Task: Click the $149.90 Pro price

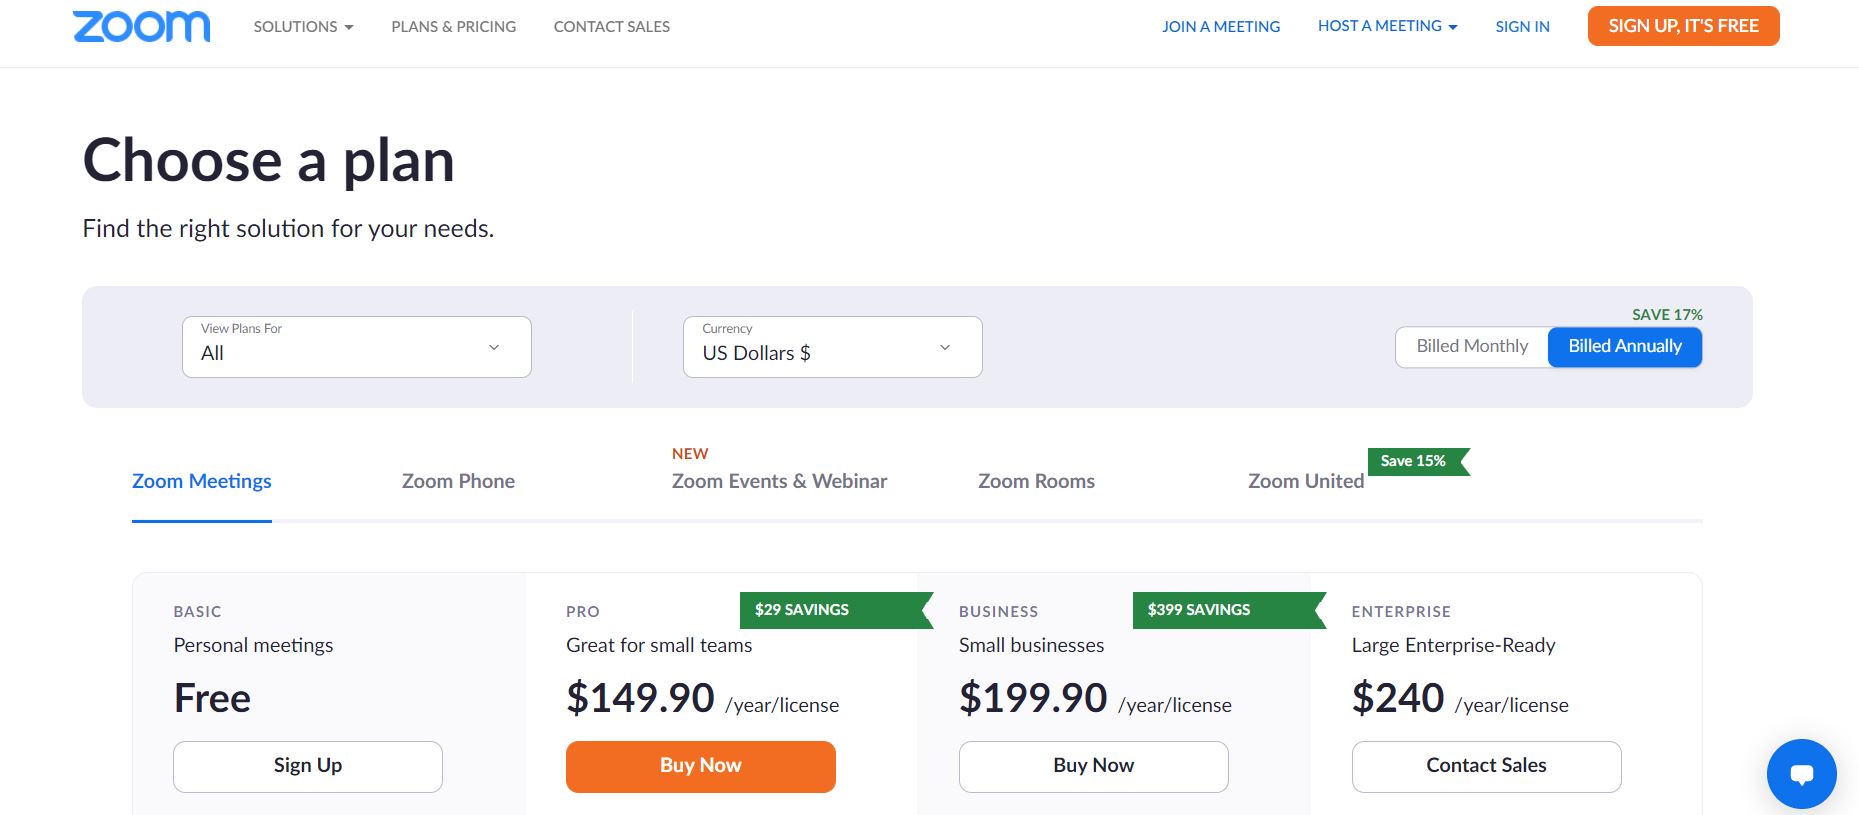Action: 640,698
